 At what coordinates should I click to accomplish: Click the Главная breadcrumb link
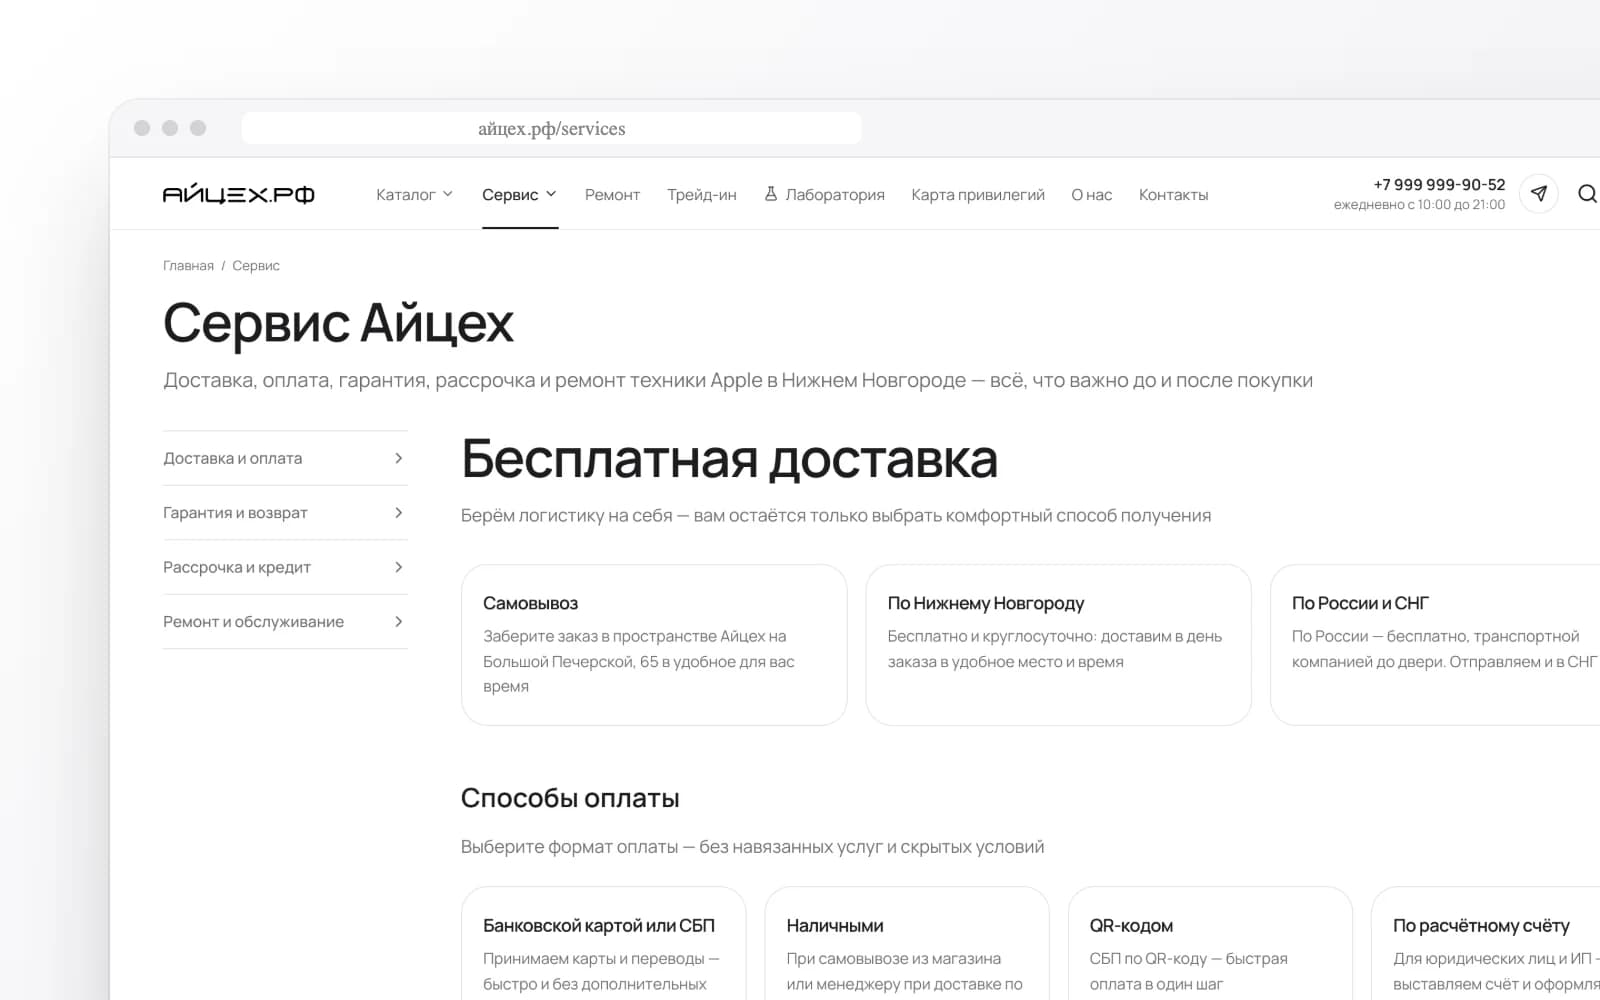click(188, 266)
